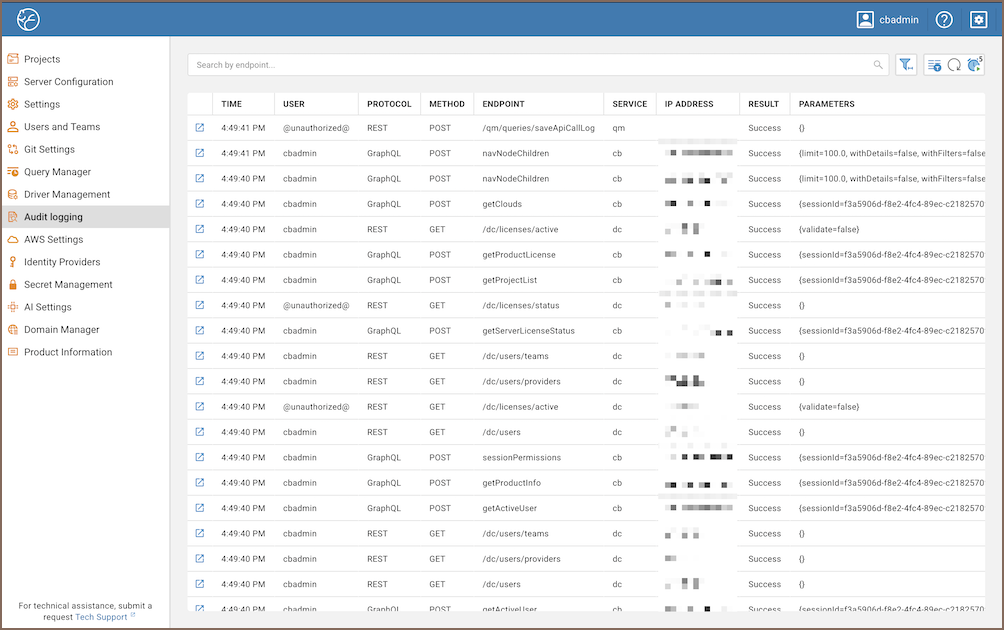1004x630 pixels.
Task: Navigate to the Query Manager section
Action: coord(57,172)
